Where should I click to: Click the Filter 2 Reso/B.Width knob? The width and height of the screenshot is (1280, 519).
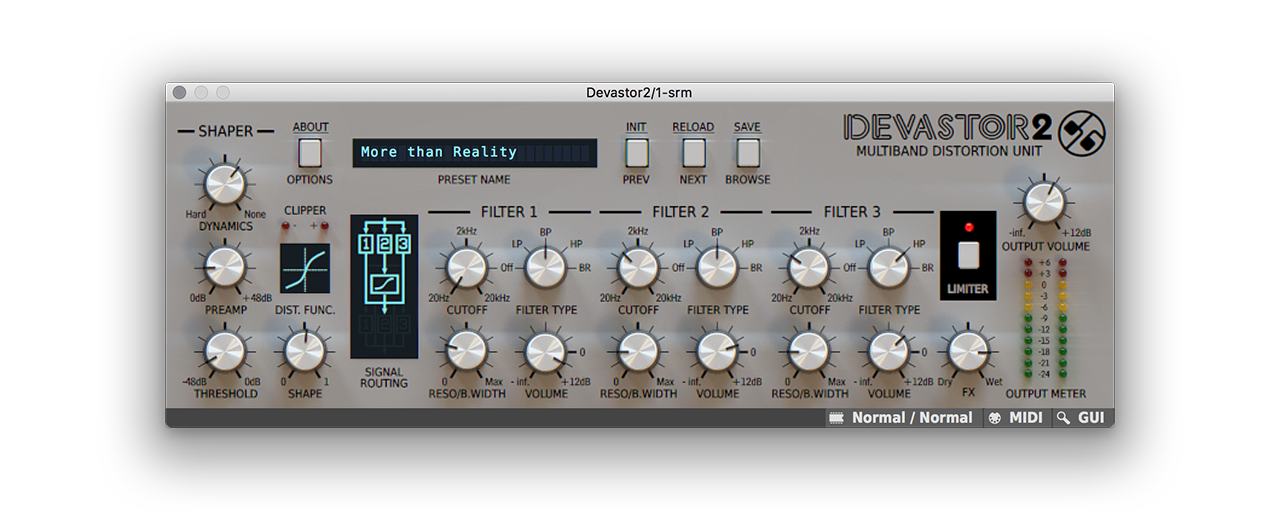(x=638, y=351)
